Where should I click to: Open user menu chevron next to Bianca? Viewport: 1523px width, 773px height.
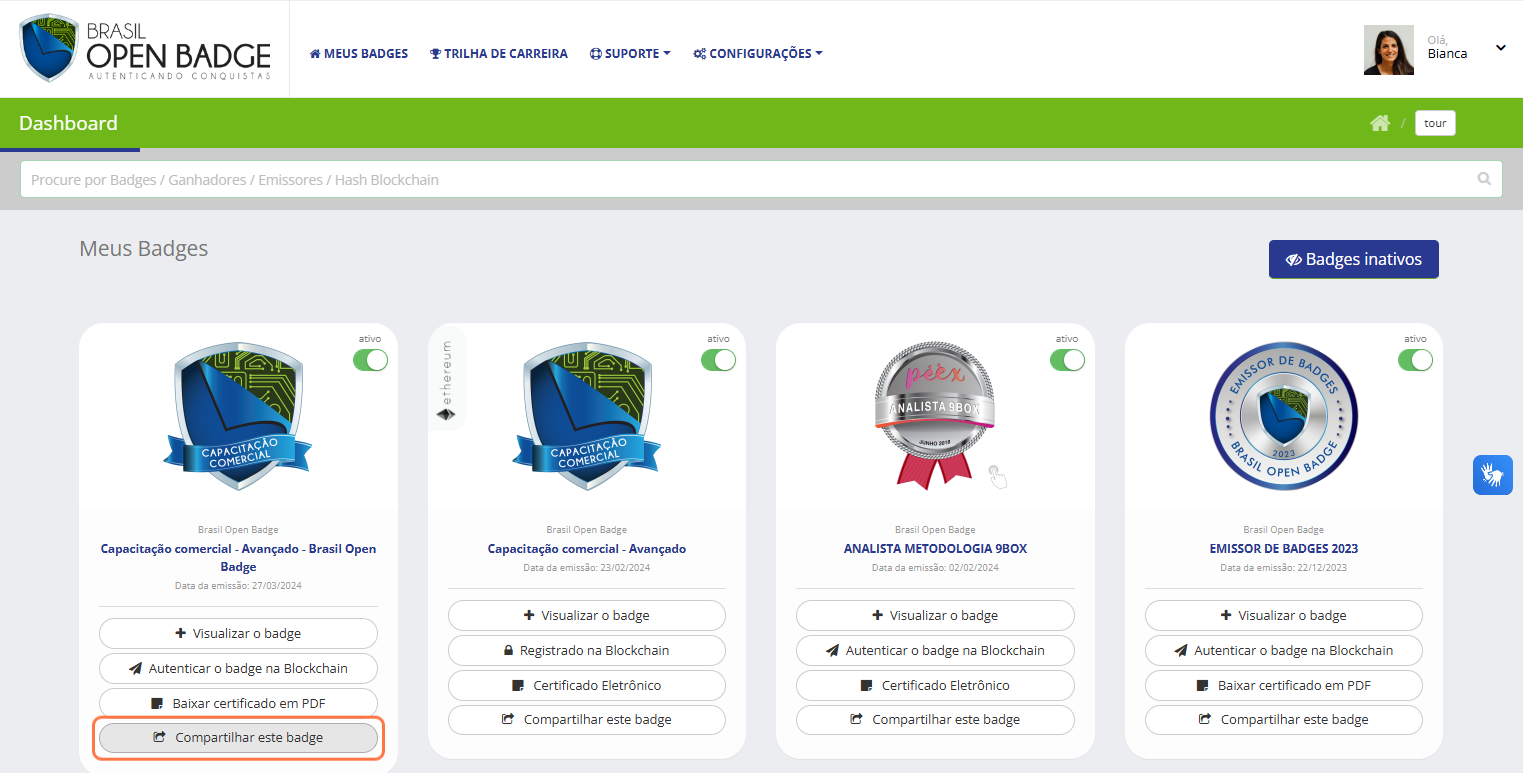click(1500, 48)
